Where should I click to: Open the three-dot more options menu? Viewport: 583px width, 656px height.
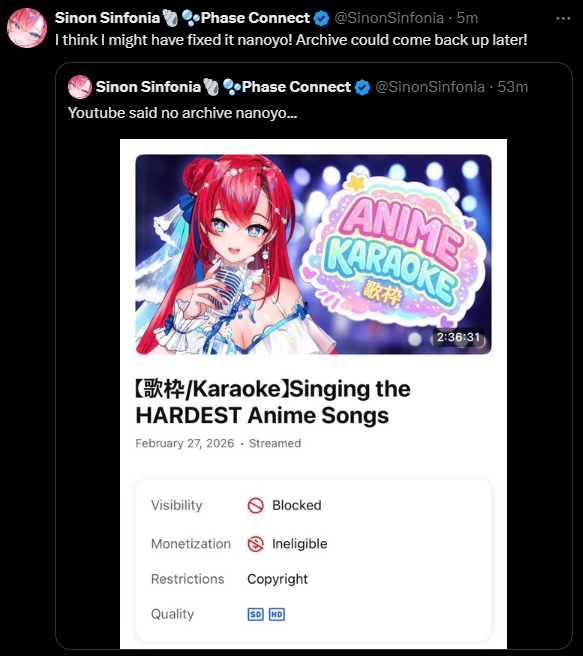[x=563, y=18]
